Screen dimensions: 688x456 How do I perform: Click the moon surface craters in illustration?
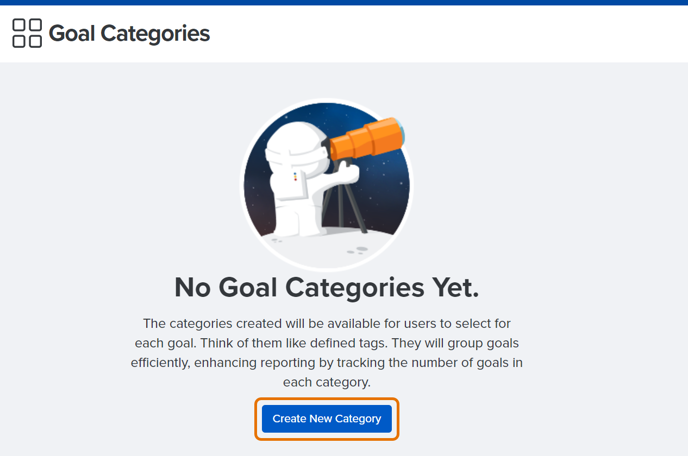click(x=356, y=250)
